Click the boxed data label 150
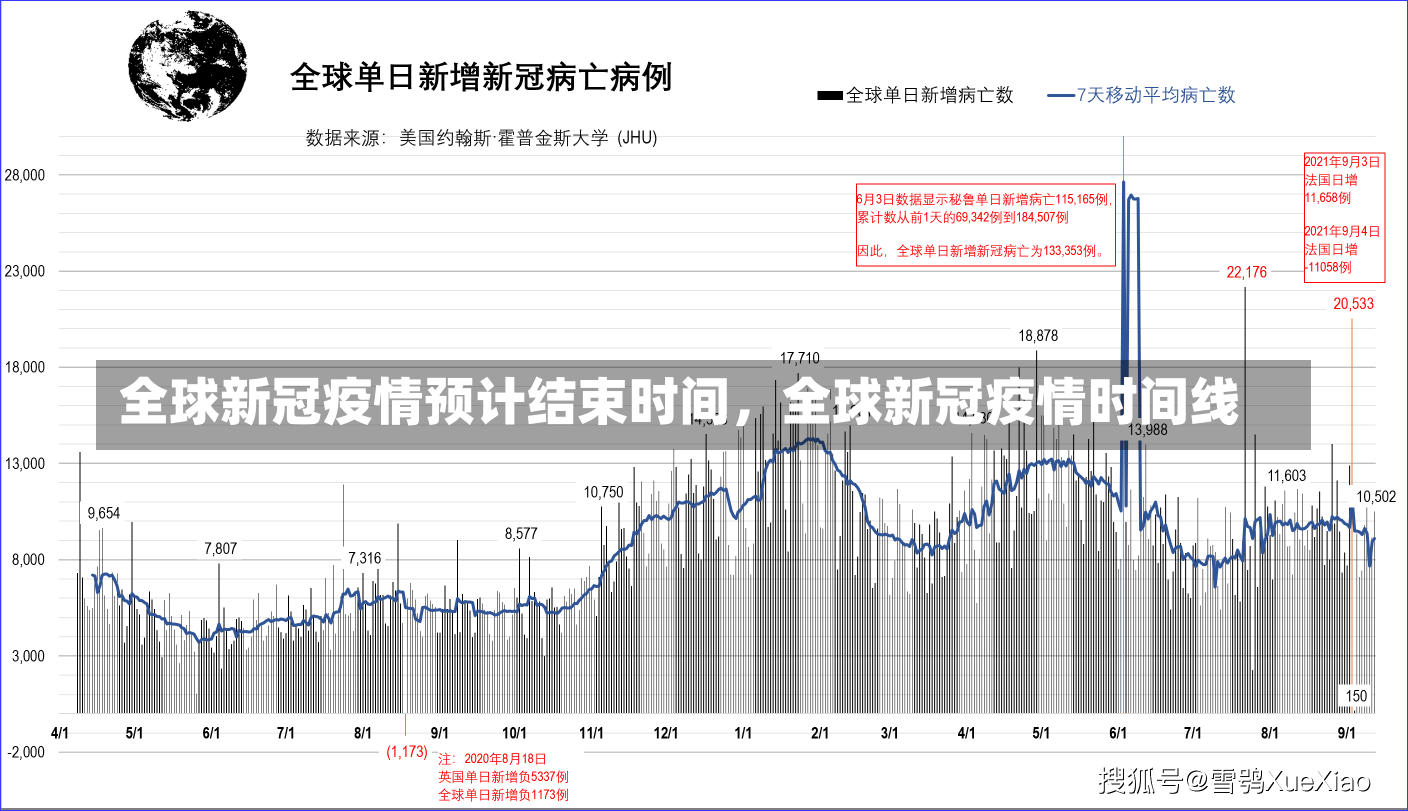 click(1356, 696)
